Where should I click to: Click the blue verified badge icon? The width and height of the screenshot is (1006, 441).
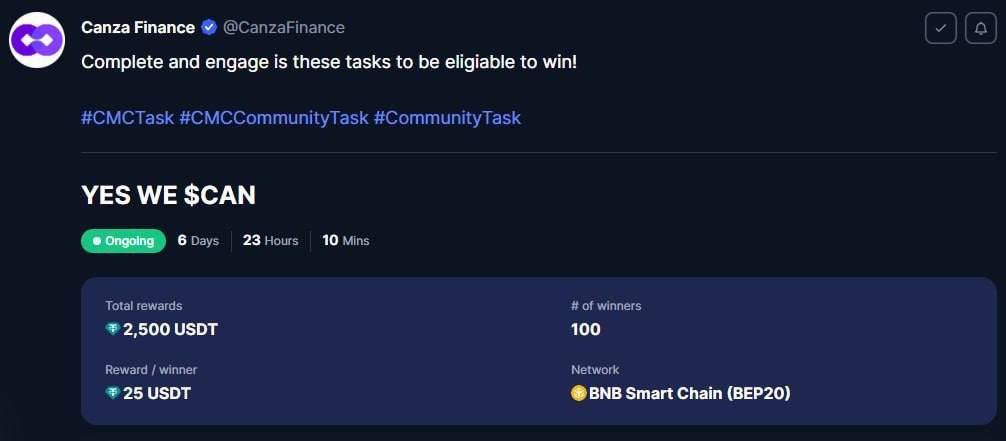click(209, 28)
